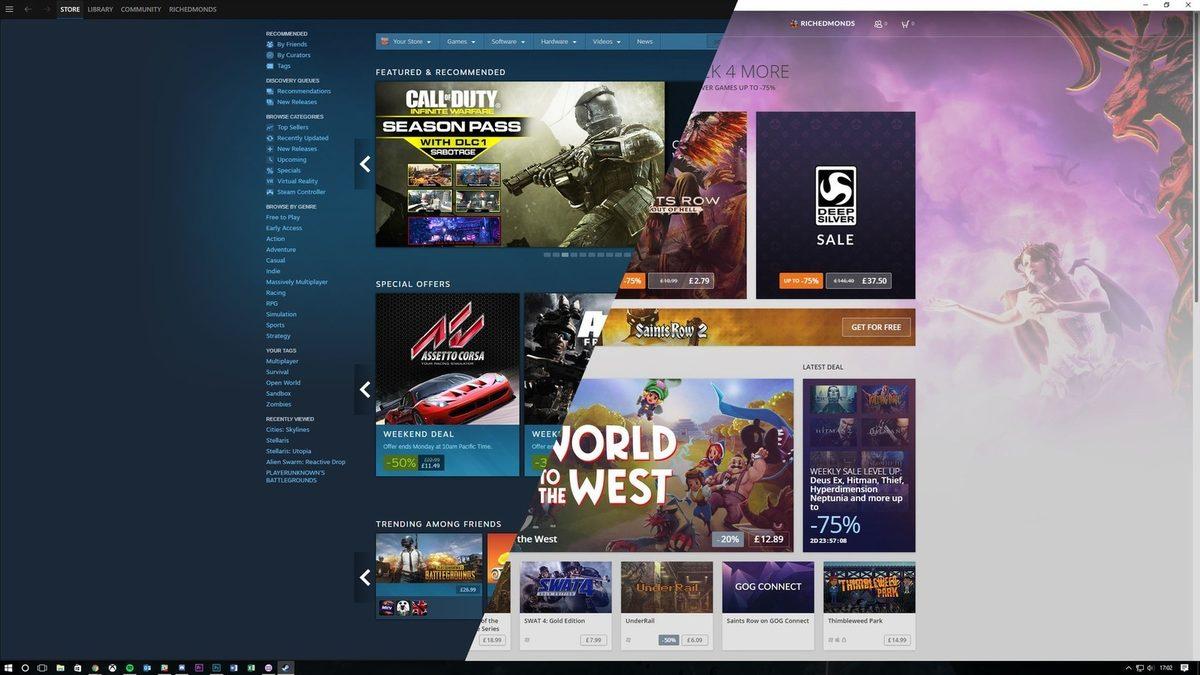This screenshot has width=1200, height=675.
Task: Open the Specials category
Action: coord(288,170)
